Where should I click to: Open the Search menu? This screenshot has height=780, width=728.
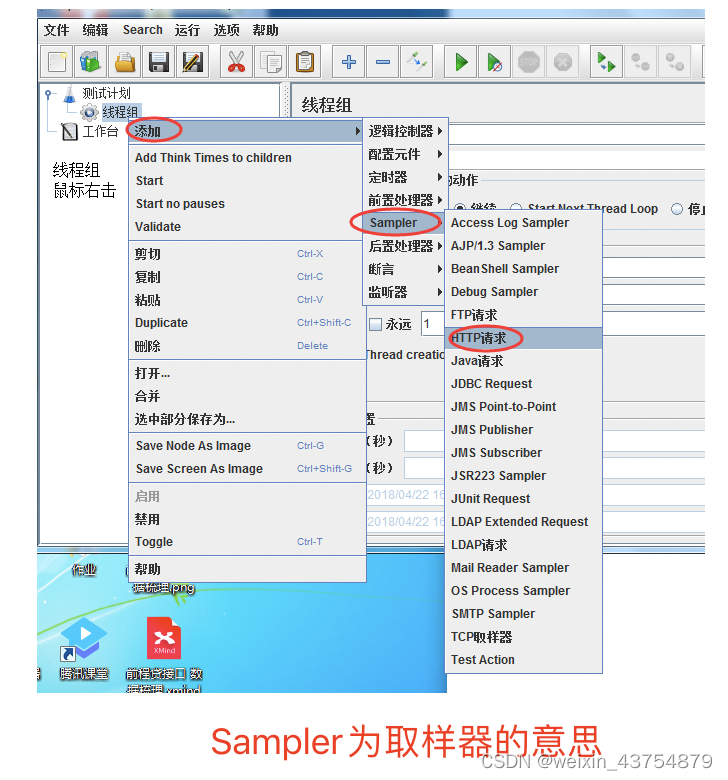point(143,30)
